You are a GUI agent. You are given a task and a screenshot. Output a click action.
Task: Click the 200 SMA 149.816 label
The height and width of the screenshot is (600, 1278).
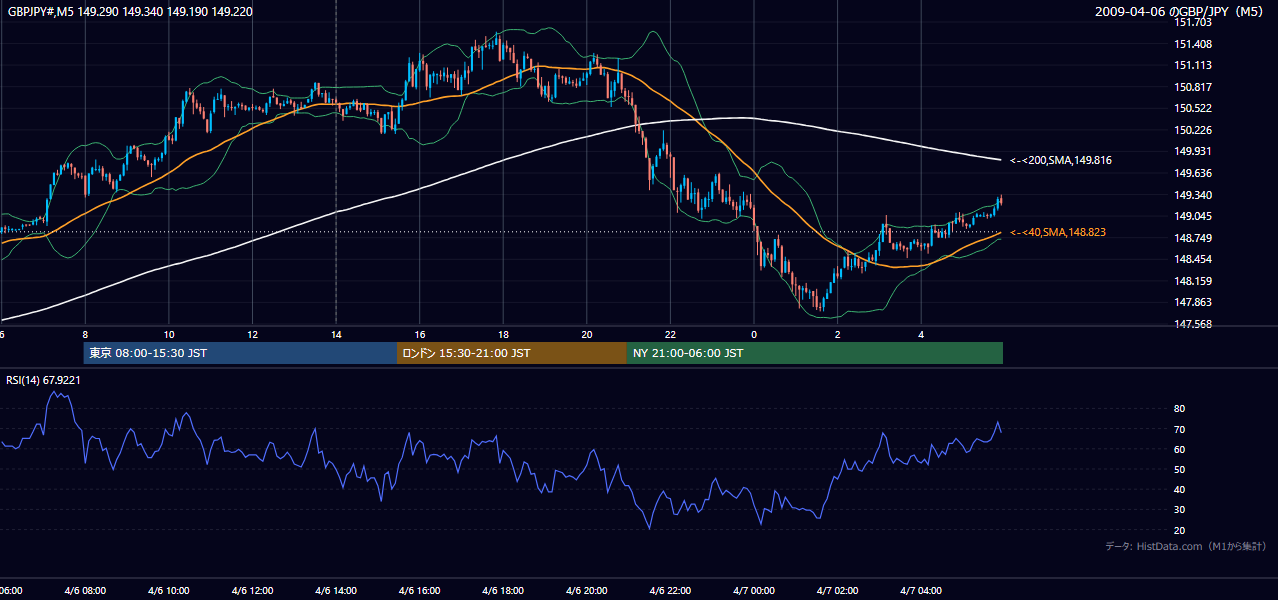tap(1061, 160)
